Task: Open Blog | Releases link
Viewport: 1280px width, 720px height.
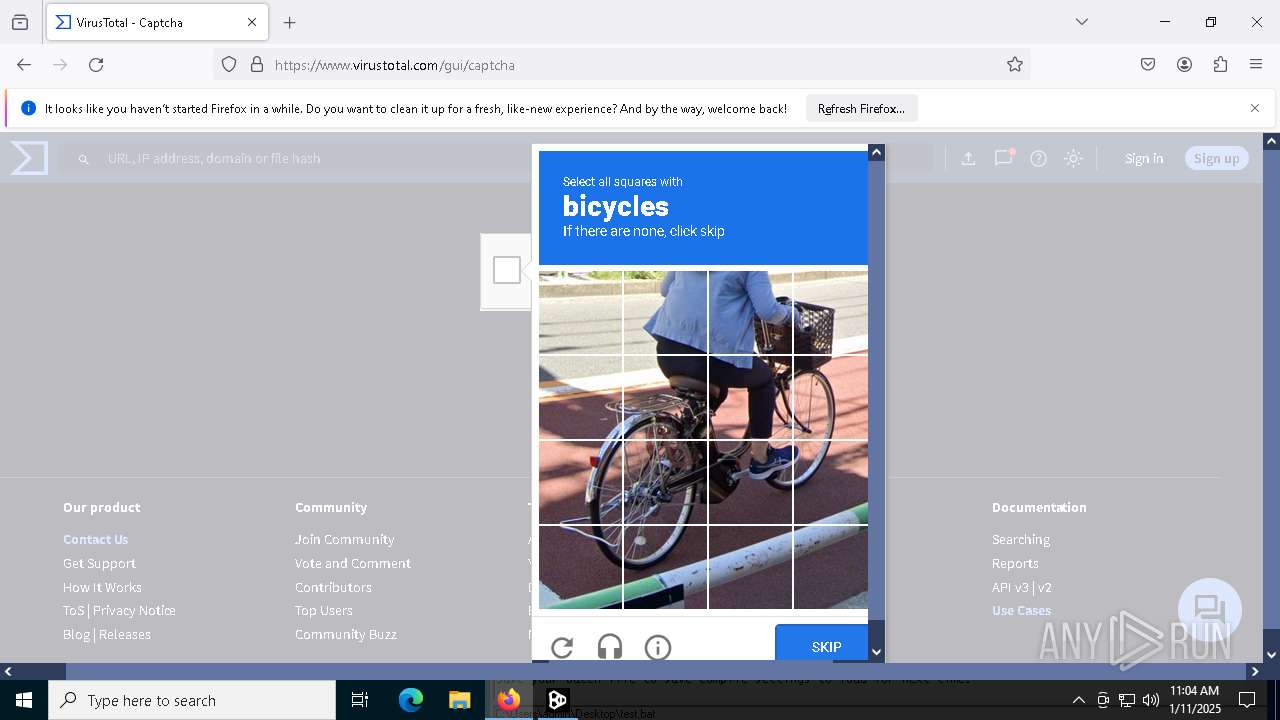Action: [x=107, y=634]
